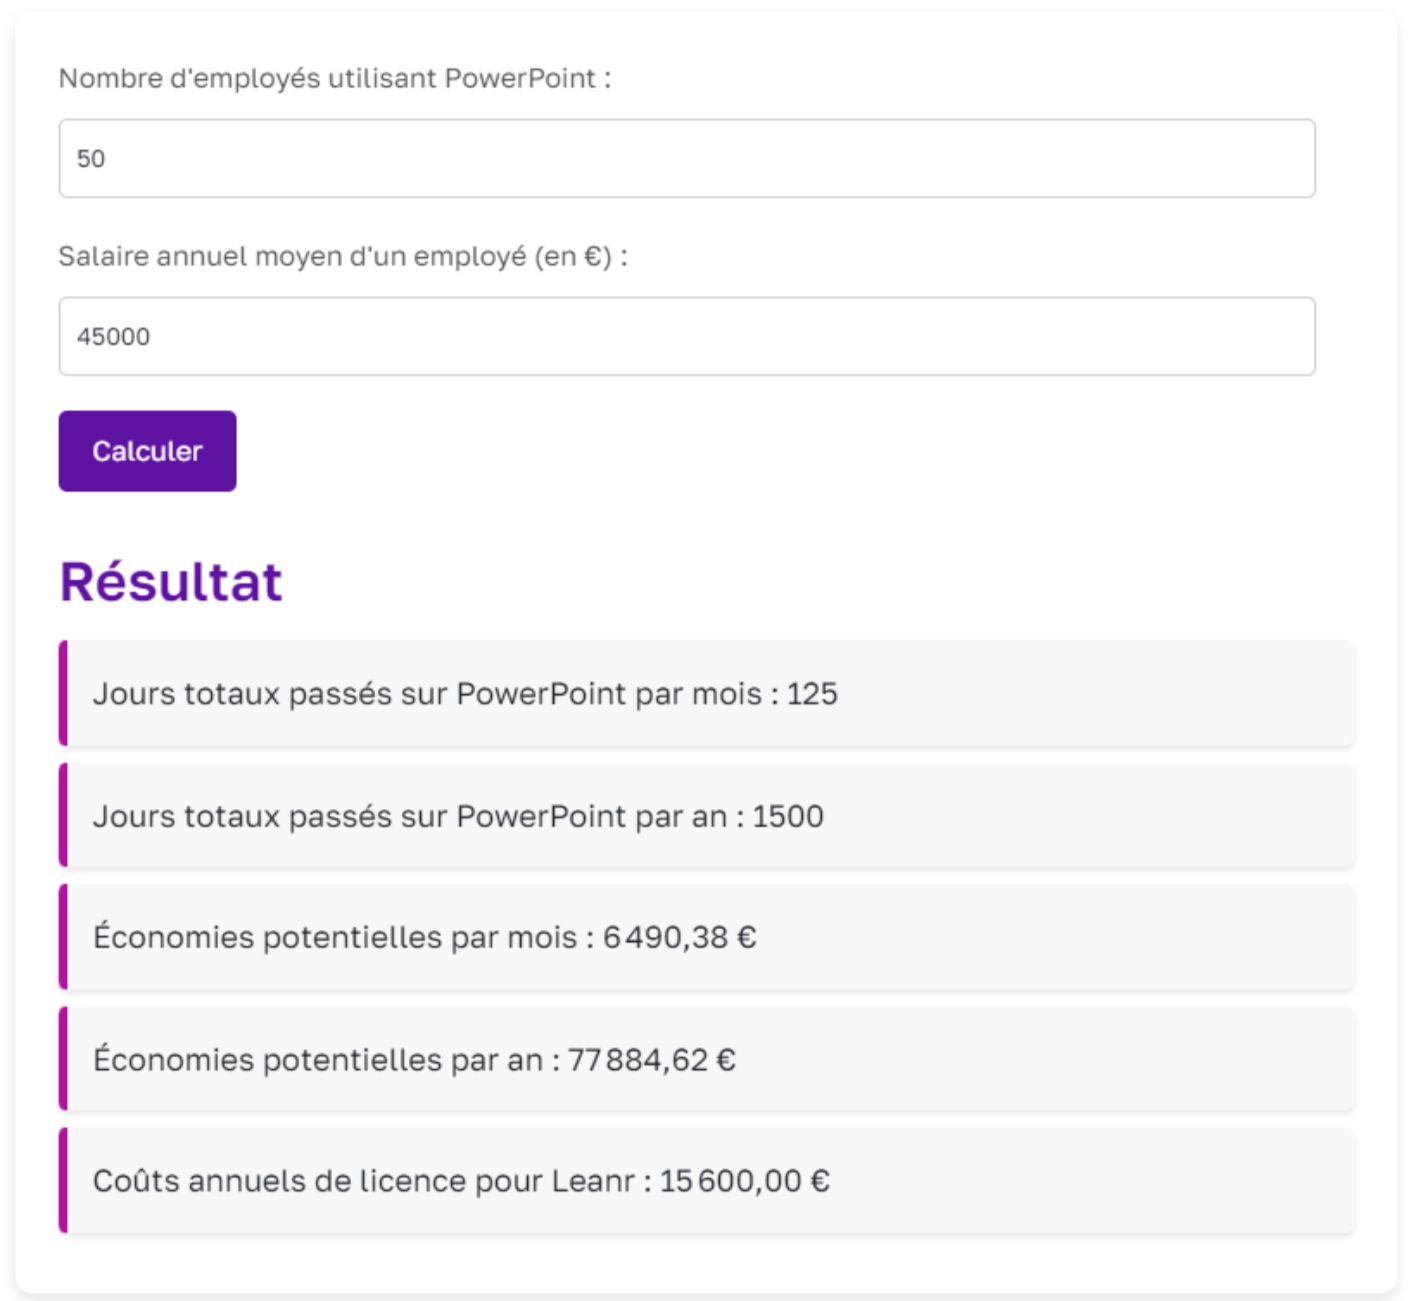Click the Calculer button
This screenshot has width=1414, height=1301.
tap(147, 451)
